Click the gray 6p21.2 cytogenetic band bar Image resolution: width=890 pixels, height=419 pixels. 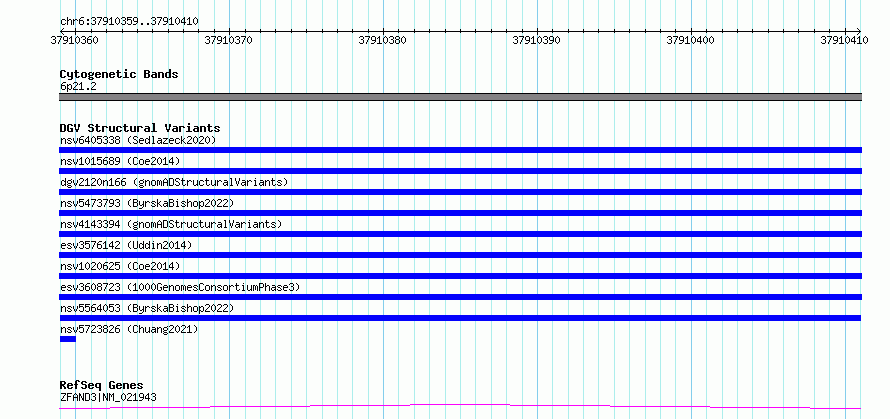click(x=460, y=97)
